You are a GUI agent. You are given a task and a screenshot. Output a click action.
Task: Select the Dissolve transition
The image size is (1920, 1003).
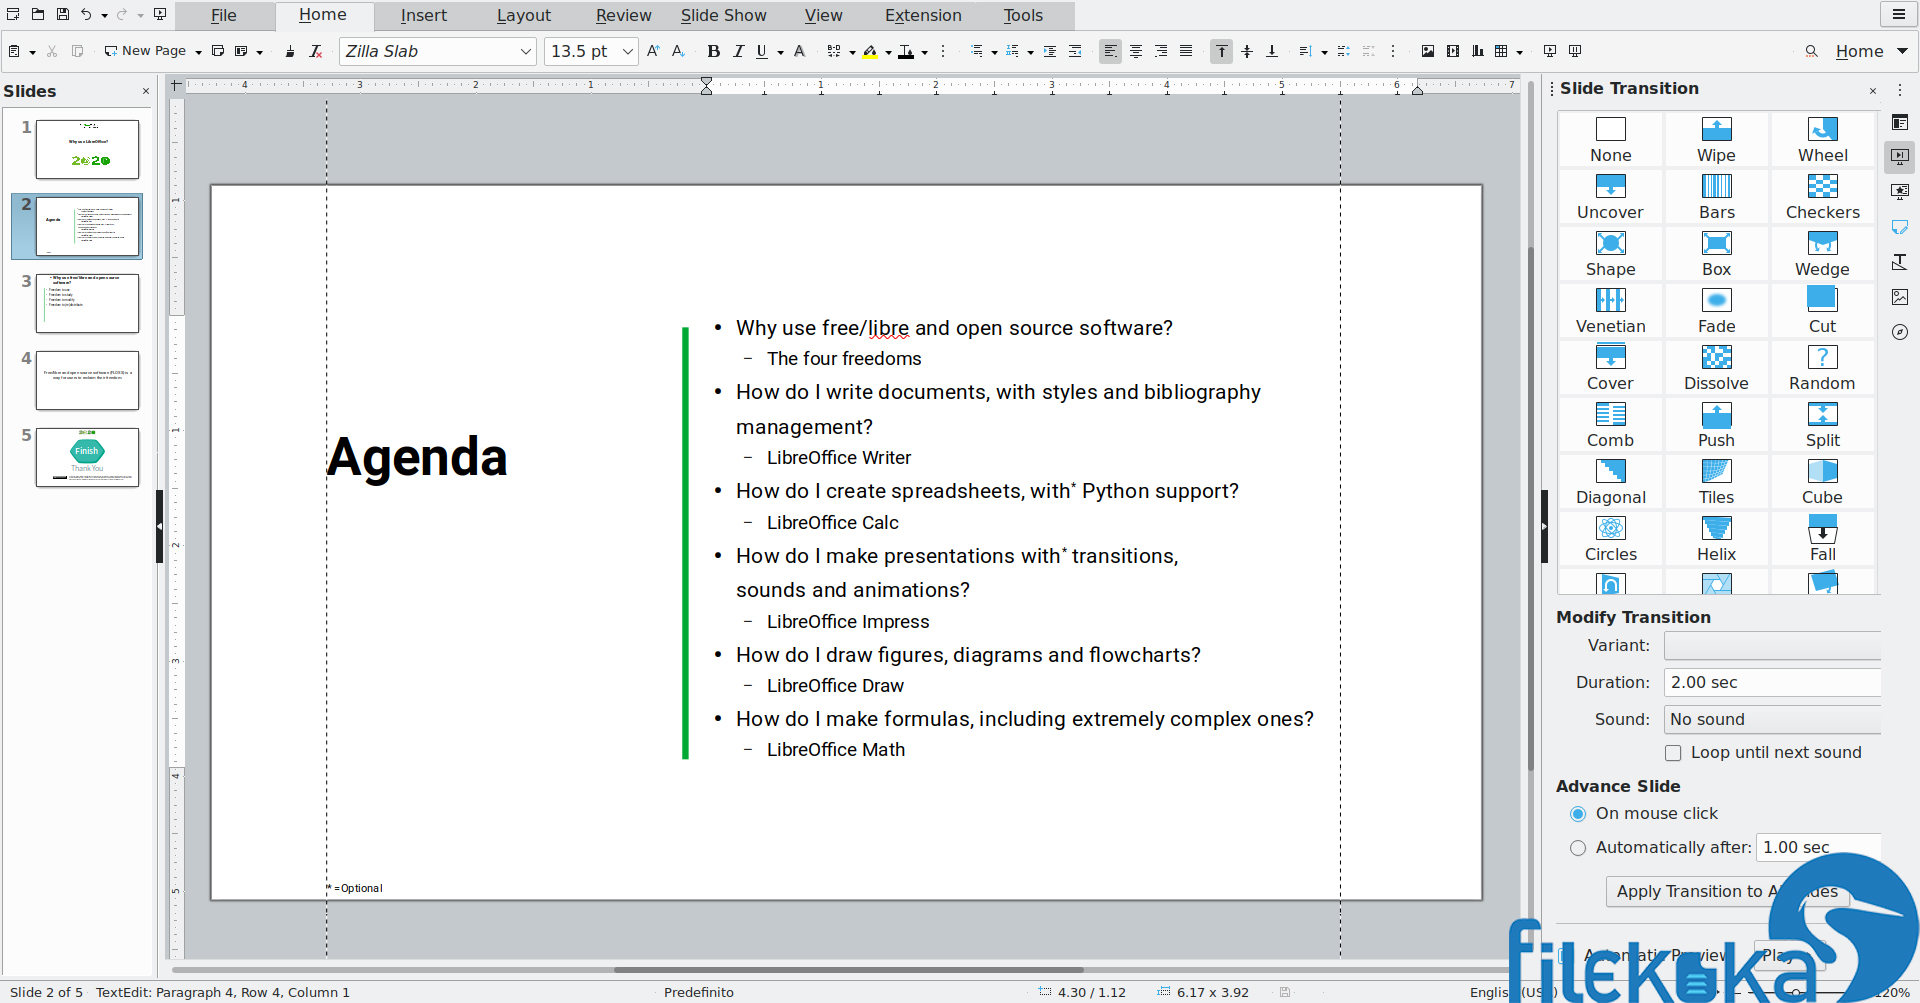(x=1716, y=368)
